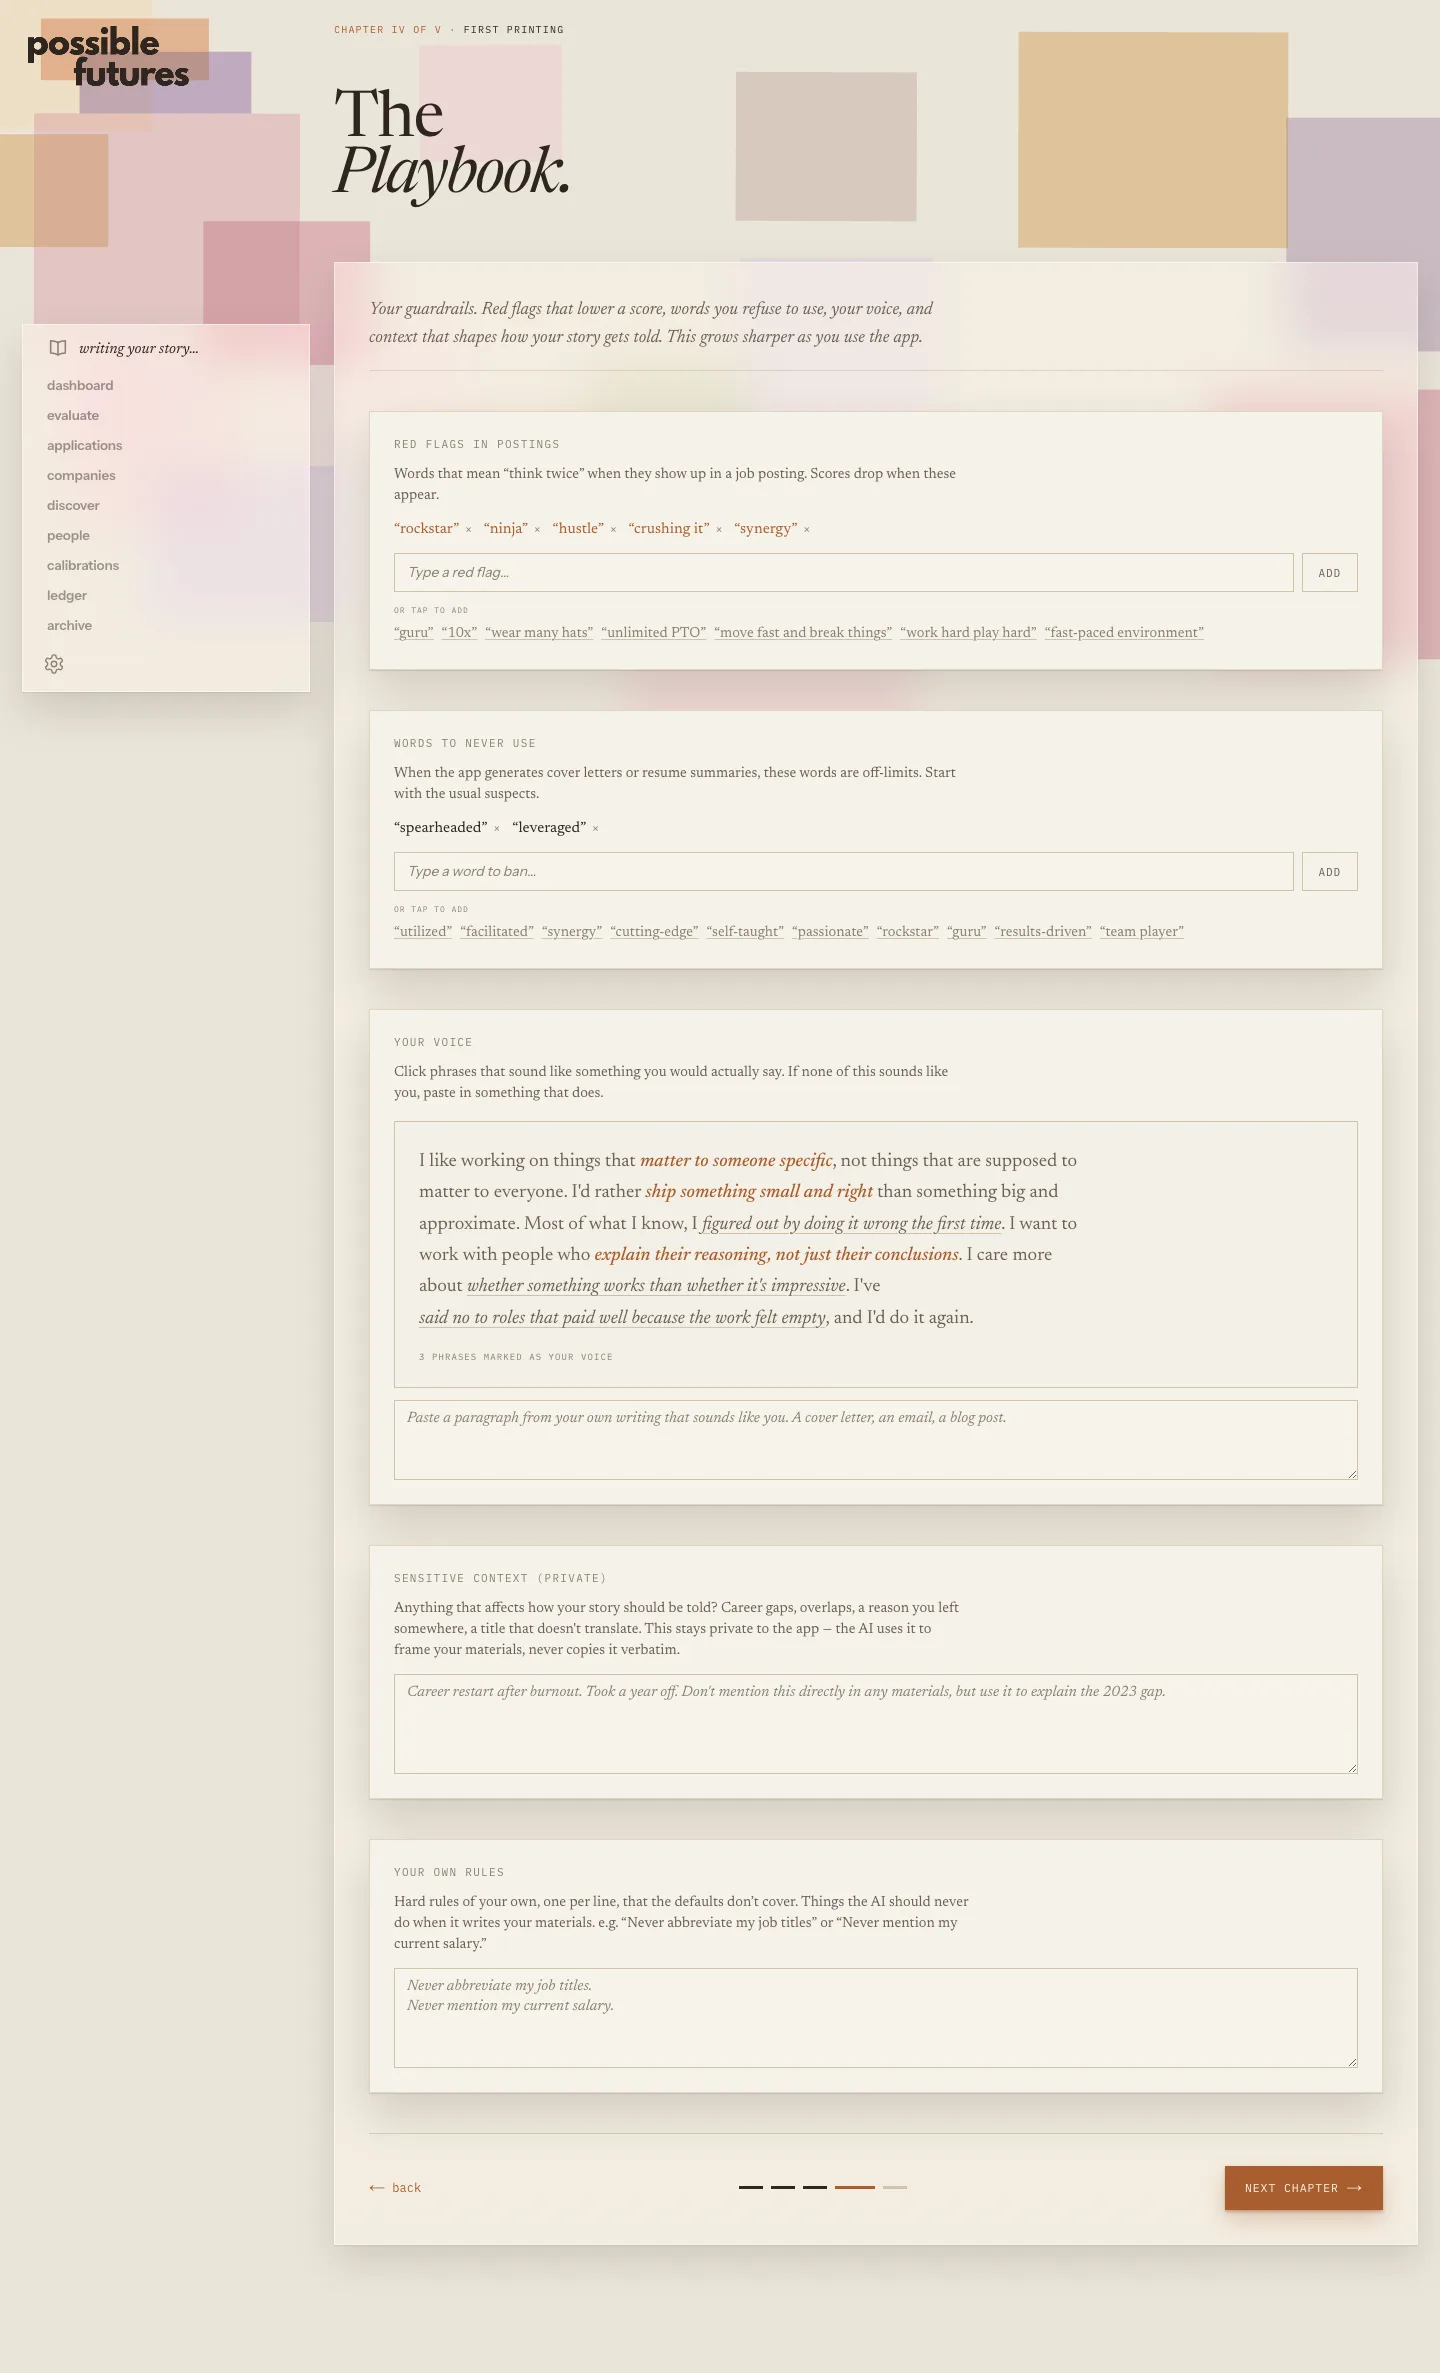The height and width of the screenshot is (2373, 1440).
Task: Delete the "synergy" red flag tag
Action: point(807,529)
